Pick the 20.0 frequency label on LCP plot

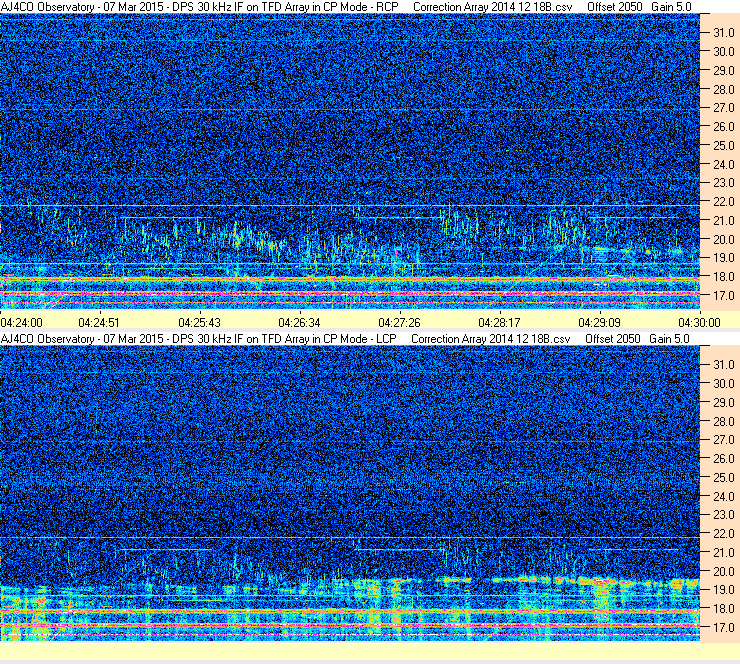click(723, 572)
